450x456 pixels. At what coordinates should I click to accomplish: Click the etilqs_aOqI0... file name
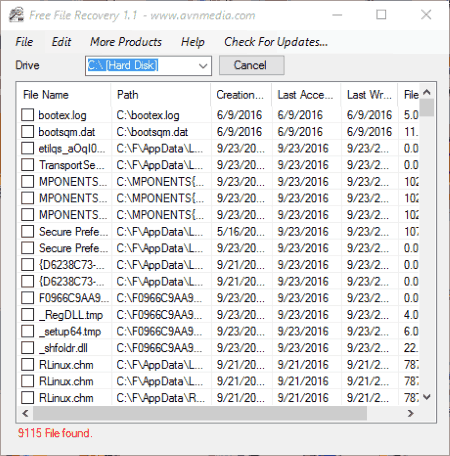[x=72, y=149]
